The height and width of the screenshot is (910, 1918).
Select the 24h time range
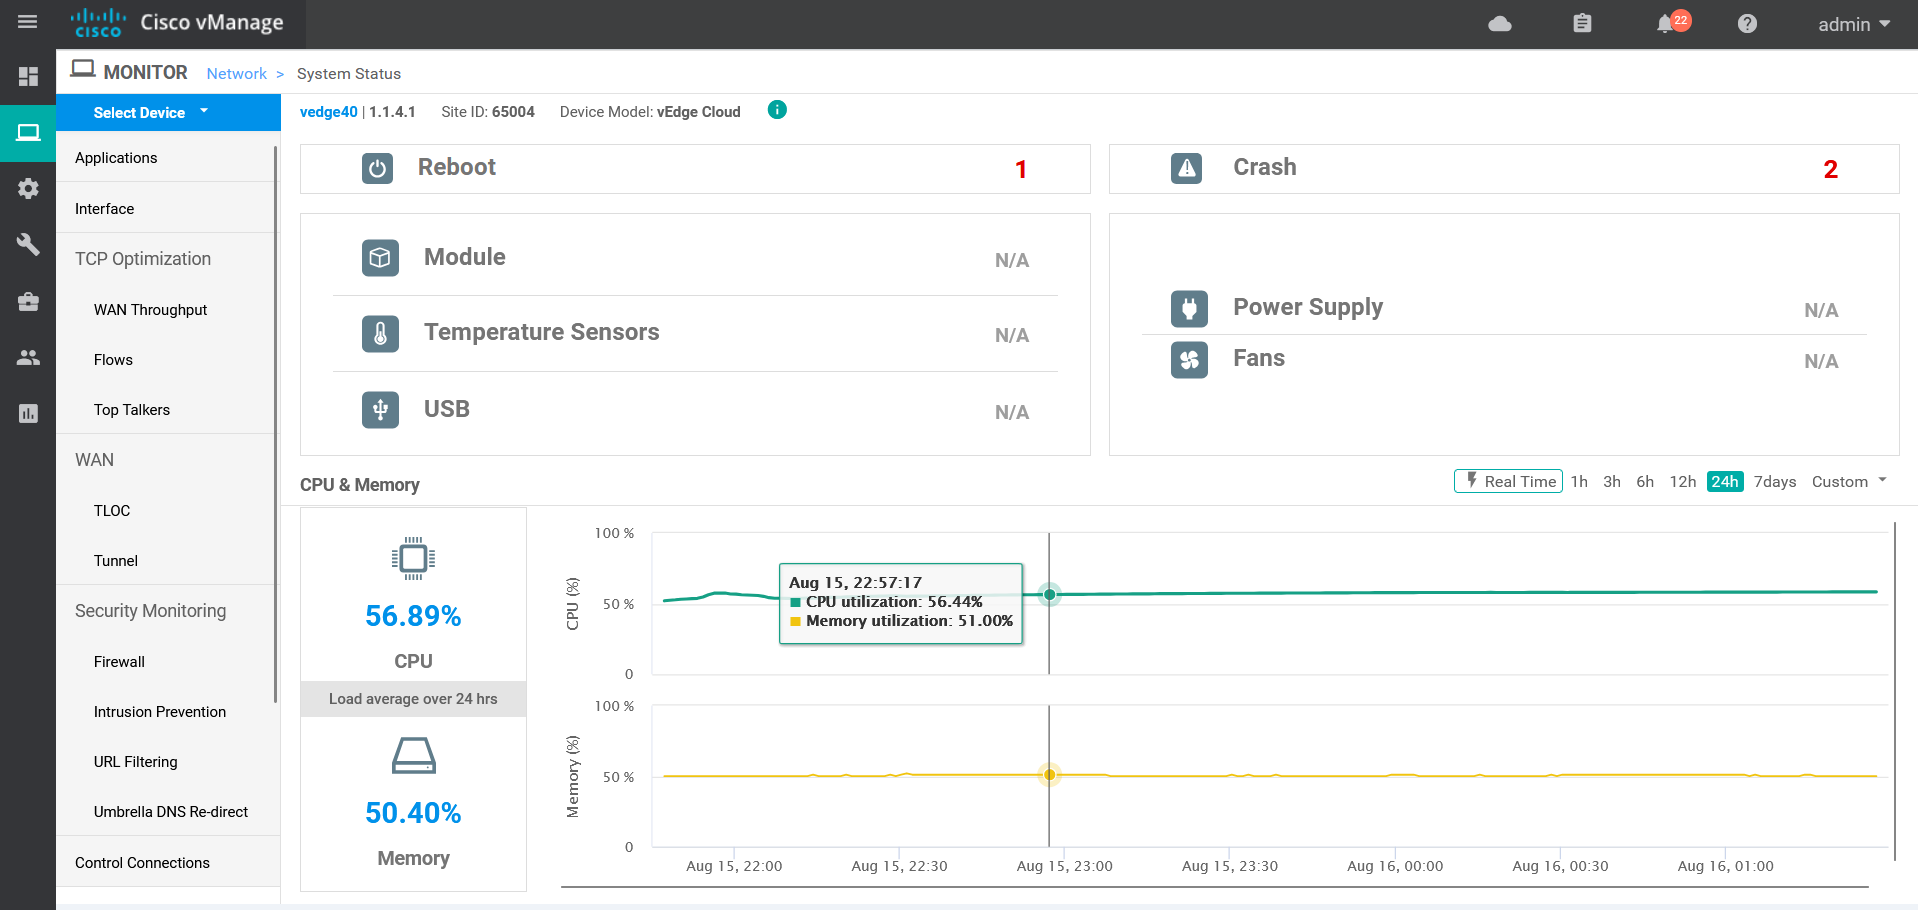(1725, 481)
